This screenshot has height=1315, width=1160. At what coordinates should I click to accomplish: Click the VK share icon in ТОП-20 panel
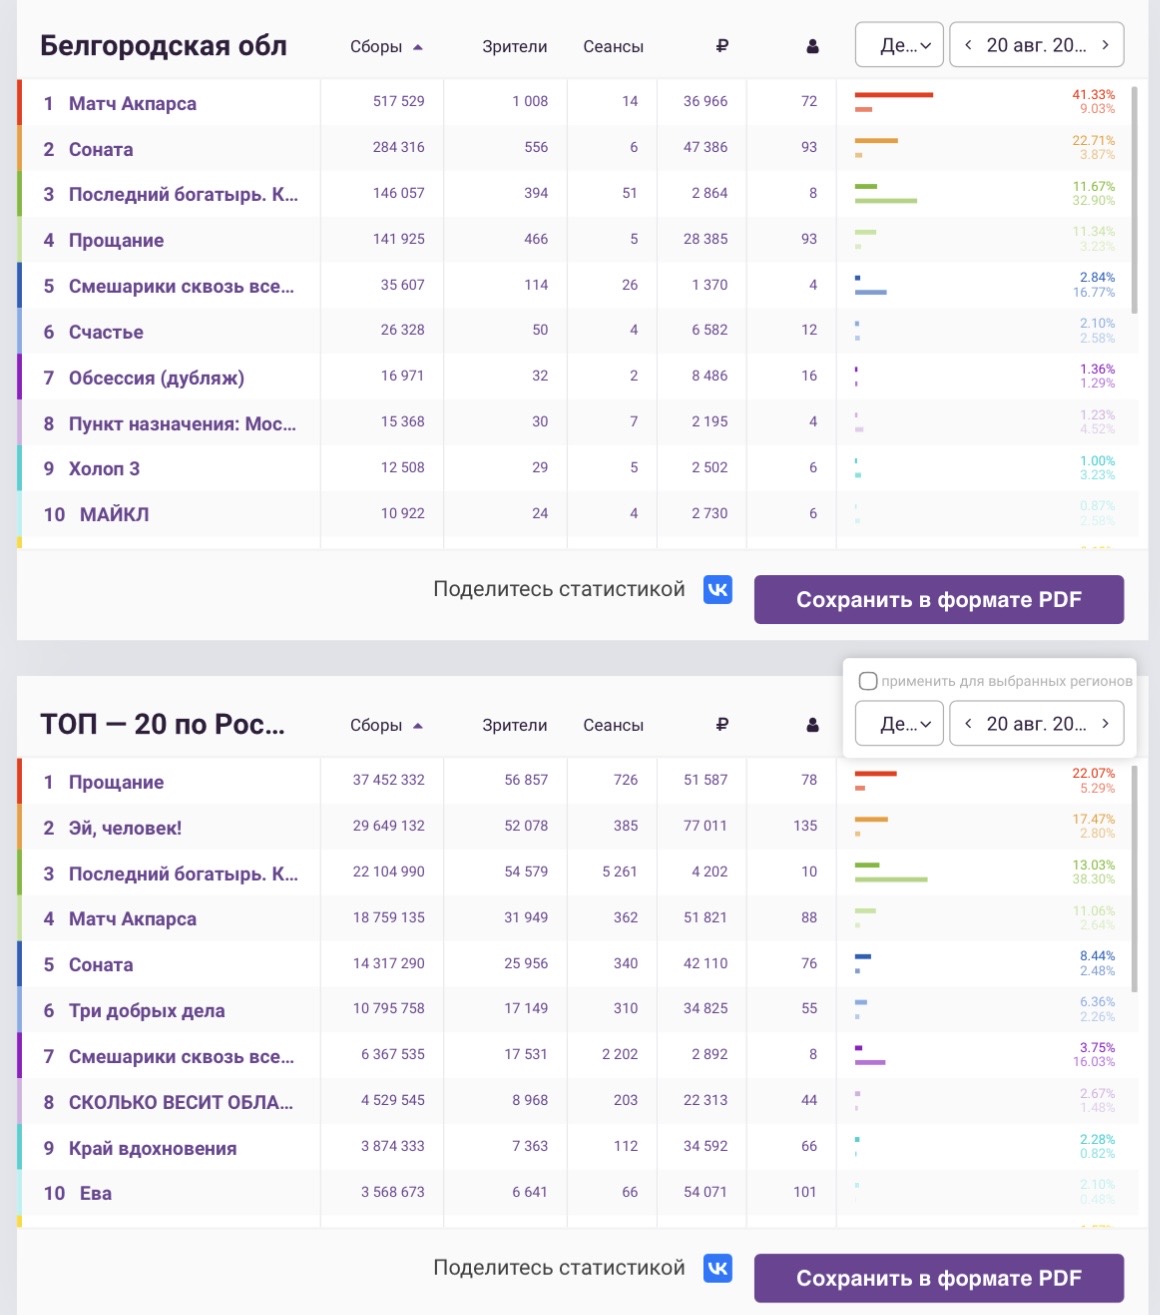(x=717, y=1269)
